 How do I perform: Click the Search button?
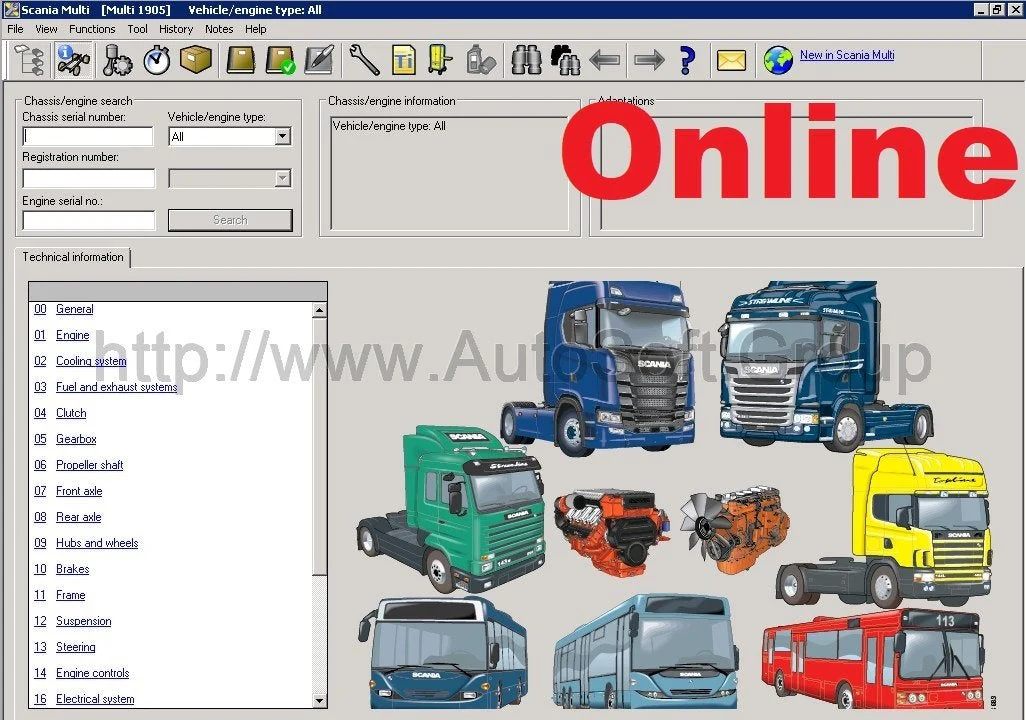(x=230, y=220)
